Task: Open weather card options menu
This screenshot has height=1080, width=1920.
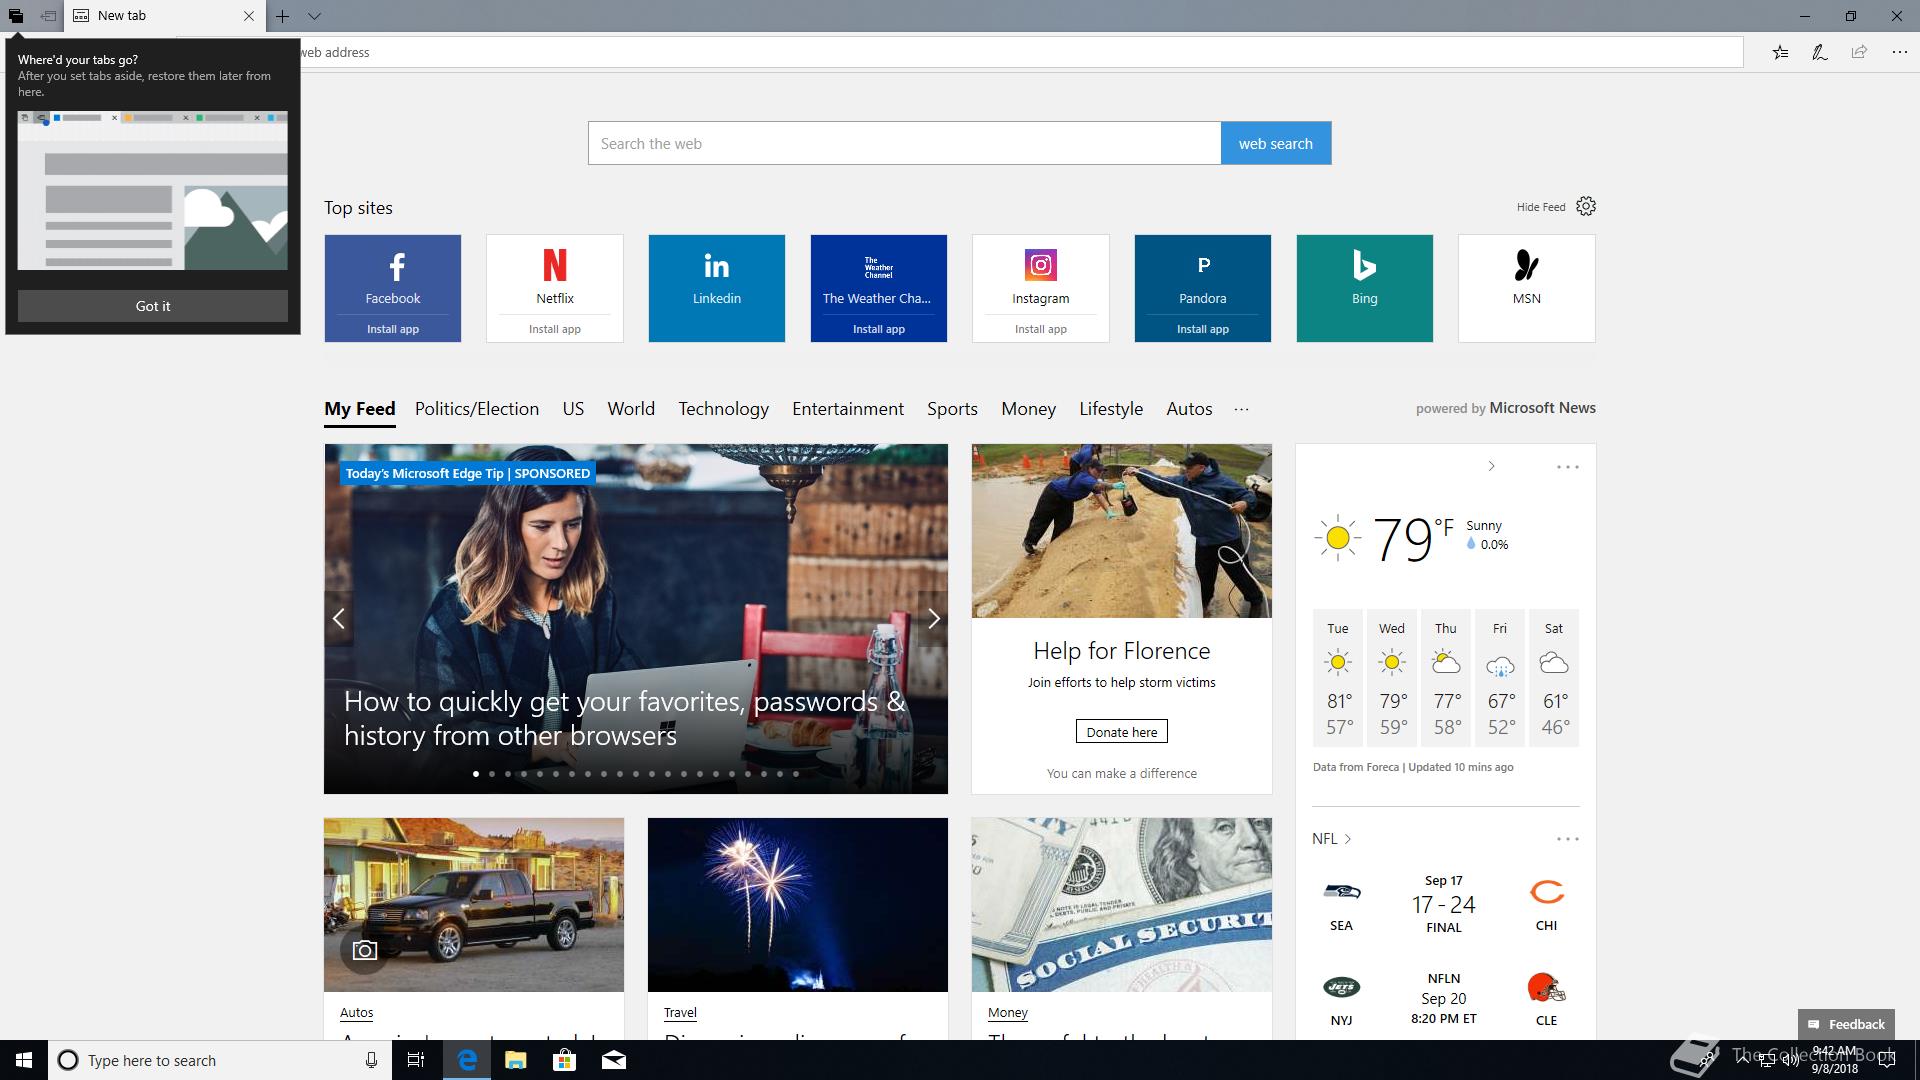Action: pos(1567,467)
